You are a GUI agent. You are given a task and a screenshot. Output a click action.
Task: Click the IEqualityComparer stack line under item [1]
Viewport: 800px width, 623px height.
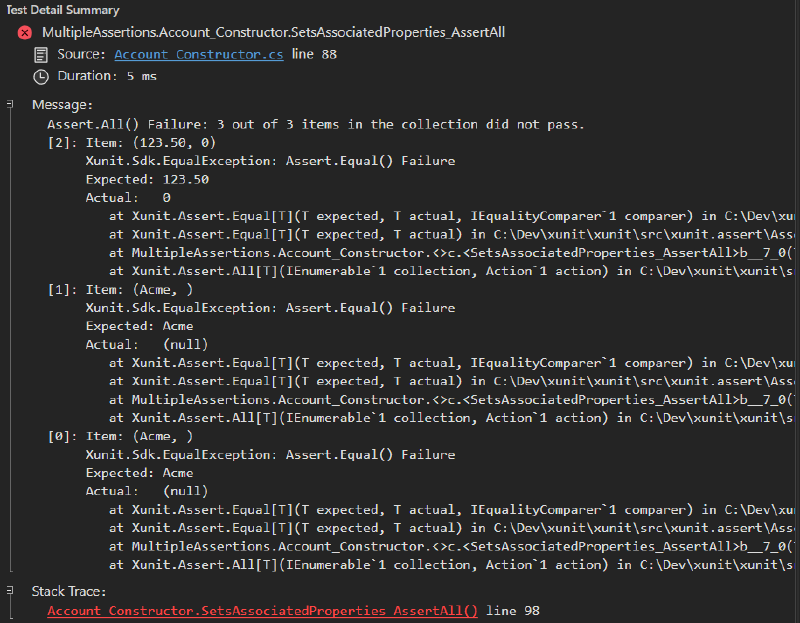451,363
